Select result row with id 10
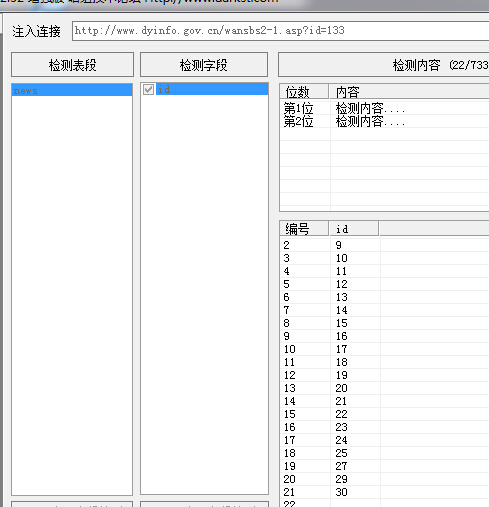Viewport: 489px width, 507px height. point(385,258)
